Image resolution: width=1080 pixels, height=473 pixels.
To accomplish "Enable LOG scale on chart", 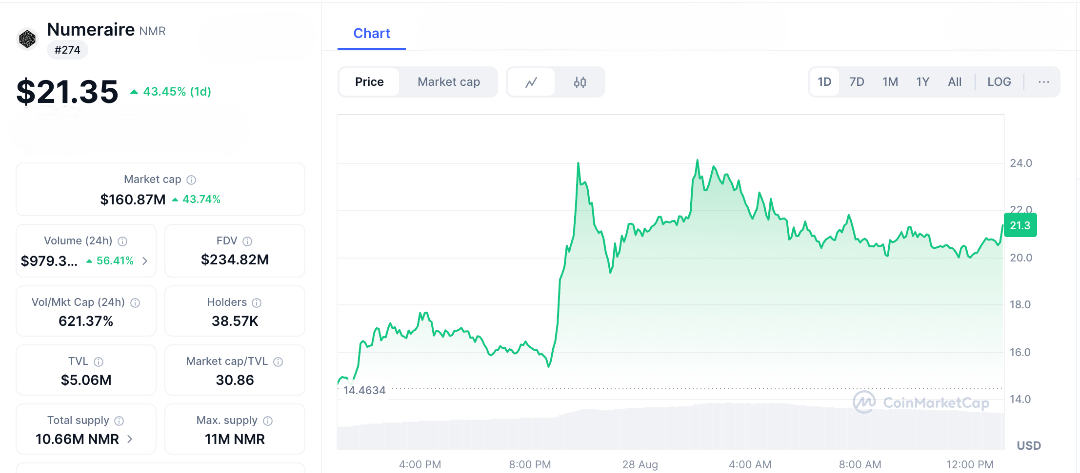I will (x=999, y=82).
